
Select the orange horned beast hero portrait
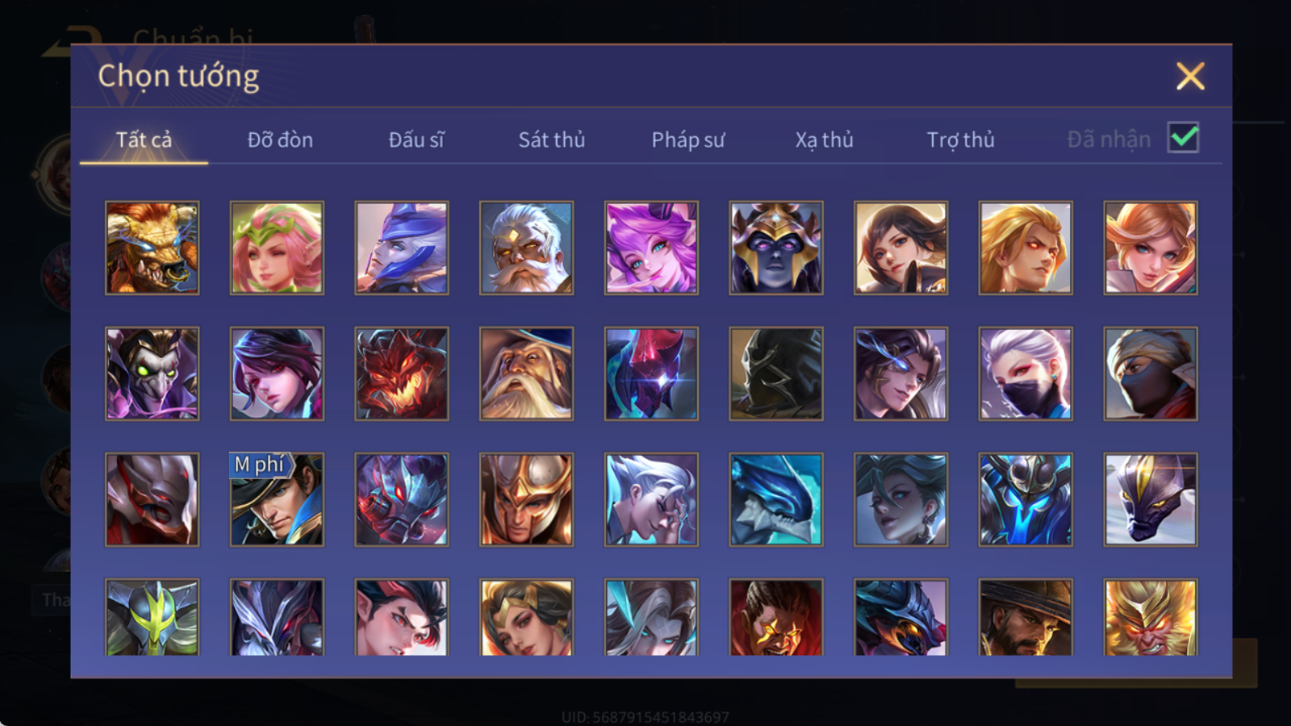[x=152, y=248]
